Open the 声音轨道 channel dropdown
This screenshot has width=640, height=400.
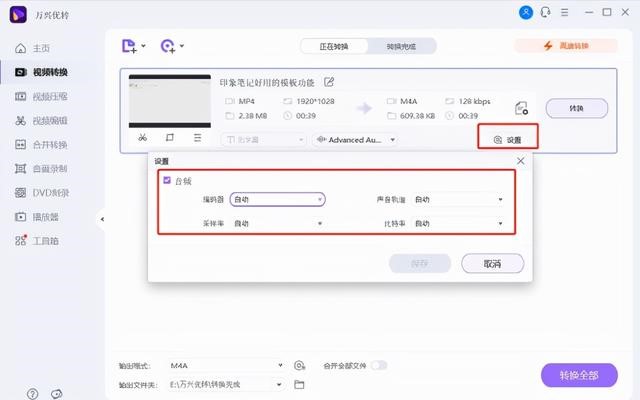458,199
